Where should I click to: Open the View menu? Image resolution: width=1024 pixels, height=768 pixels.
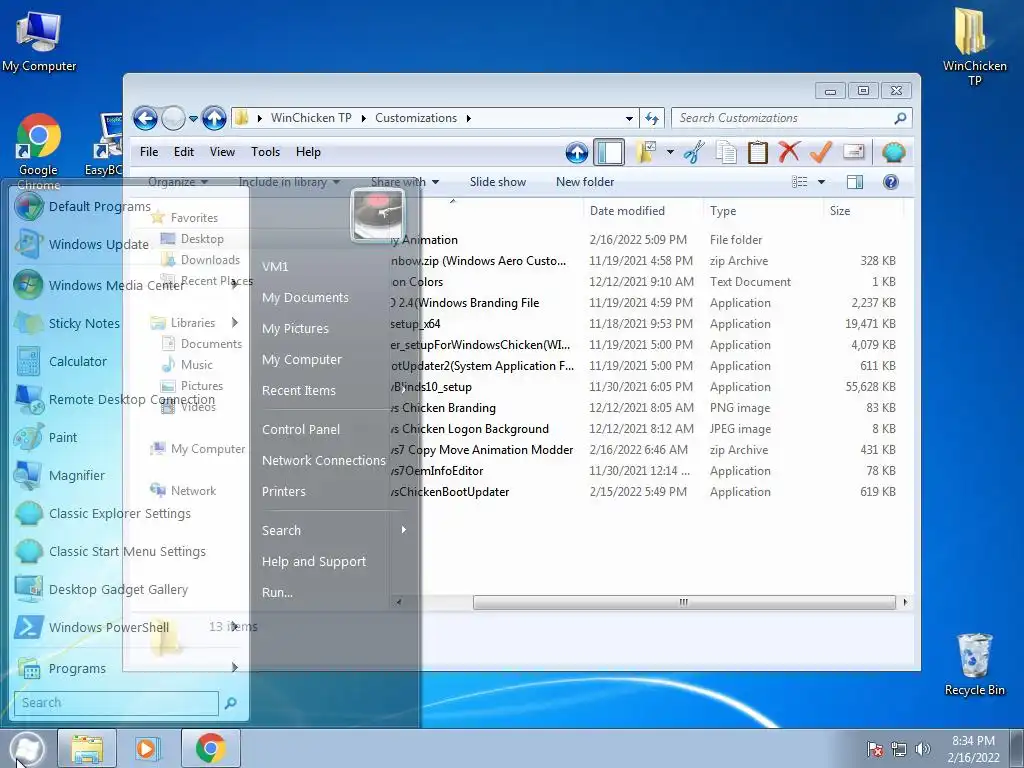(222, 152)
